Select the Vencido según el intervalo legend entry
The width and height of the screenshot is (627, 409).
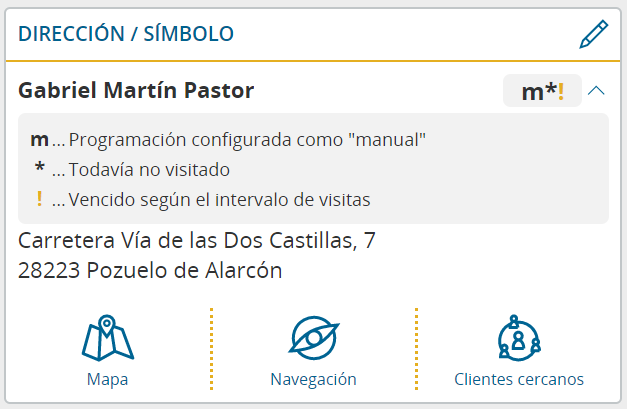(203, 200)
